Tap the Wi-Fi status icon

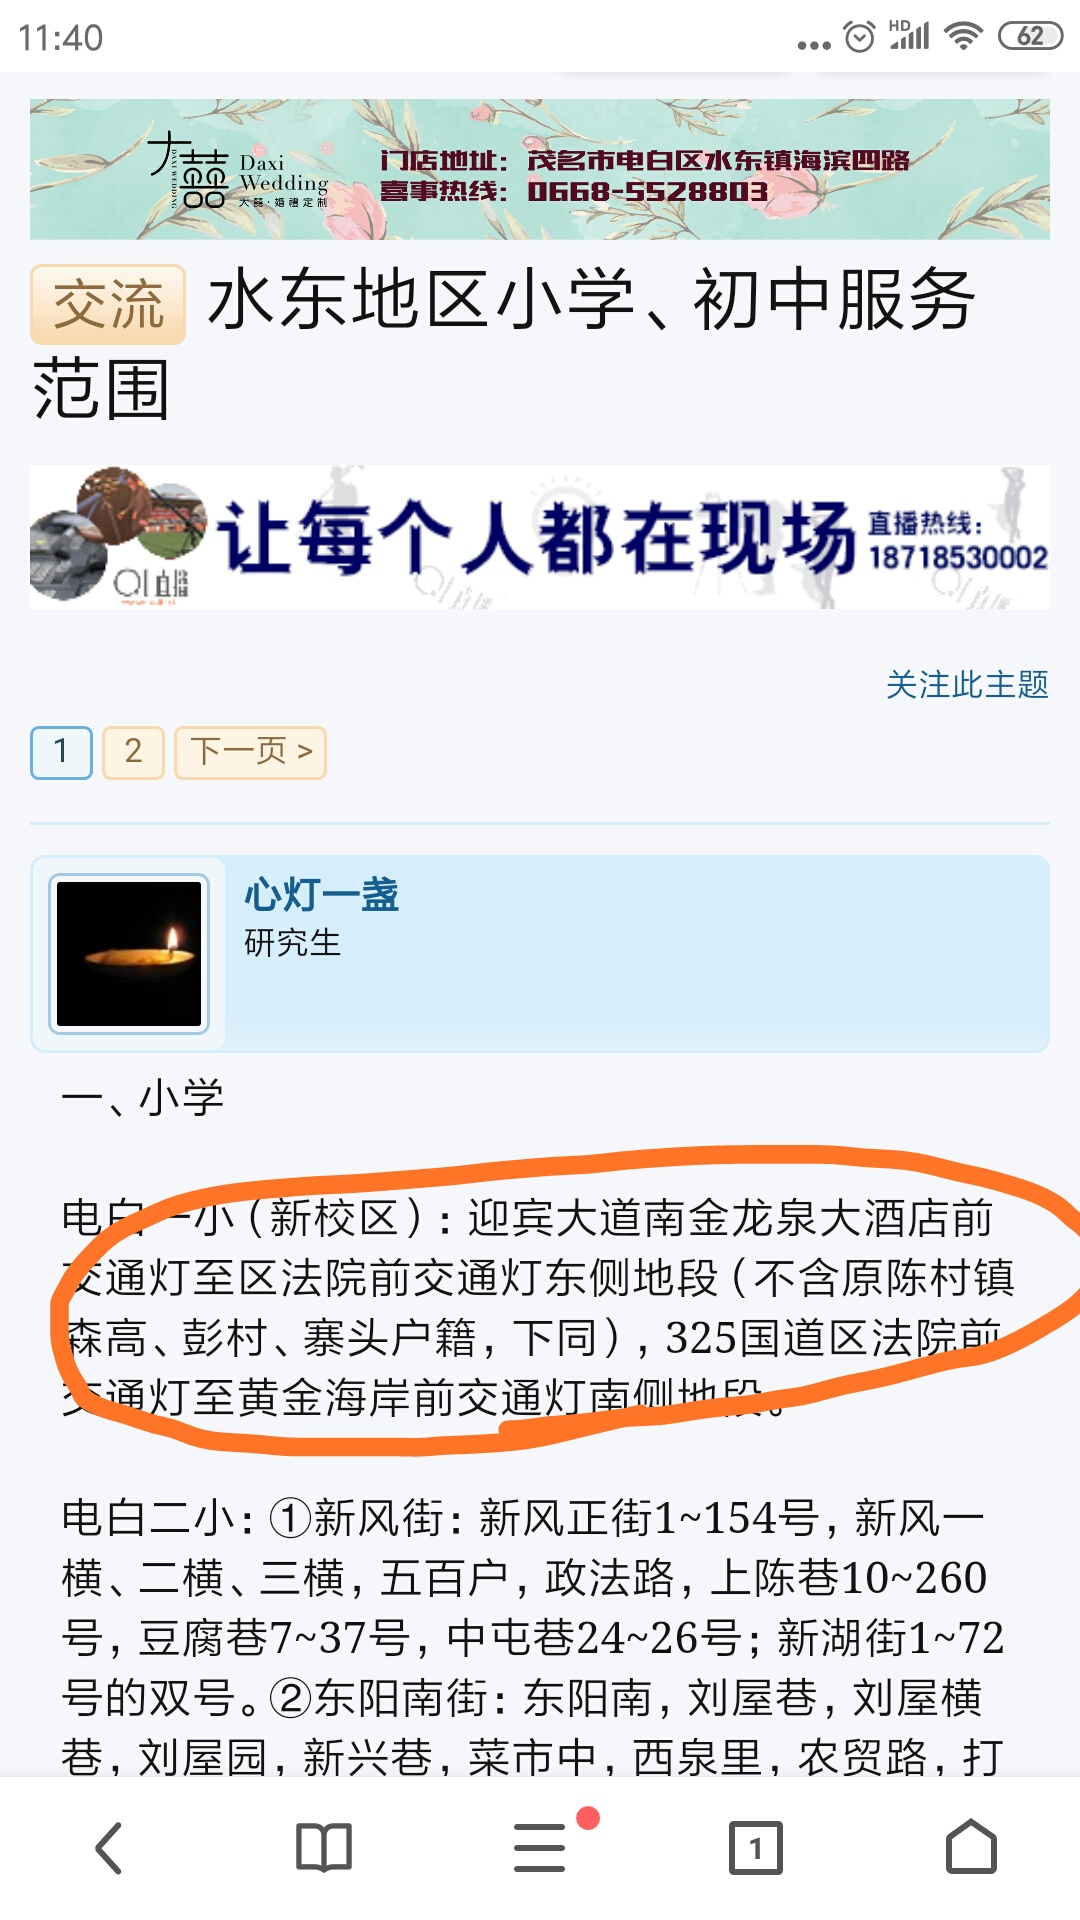click(964, 37)
